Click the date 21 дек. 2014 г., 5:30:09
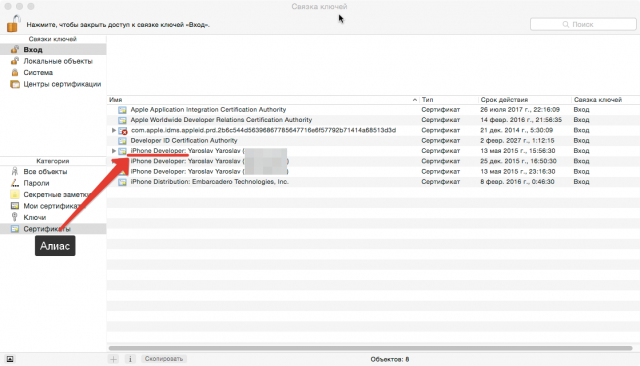The height and width of the screenshot is (366, 640). point(516,130)
